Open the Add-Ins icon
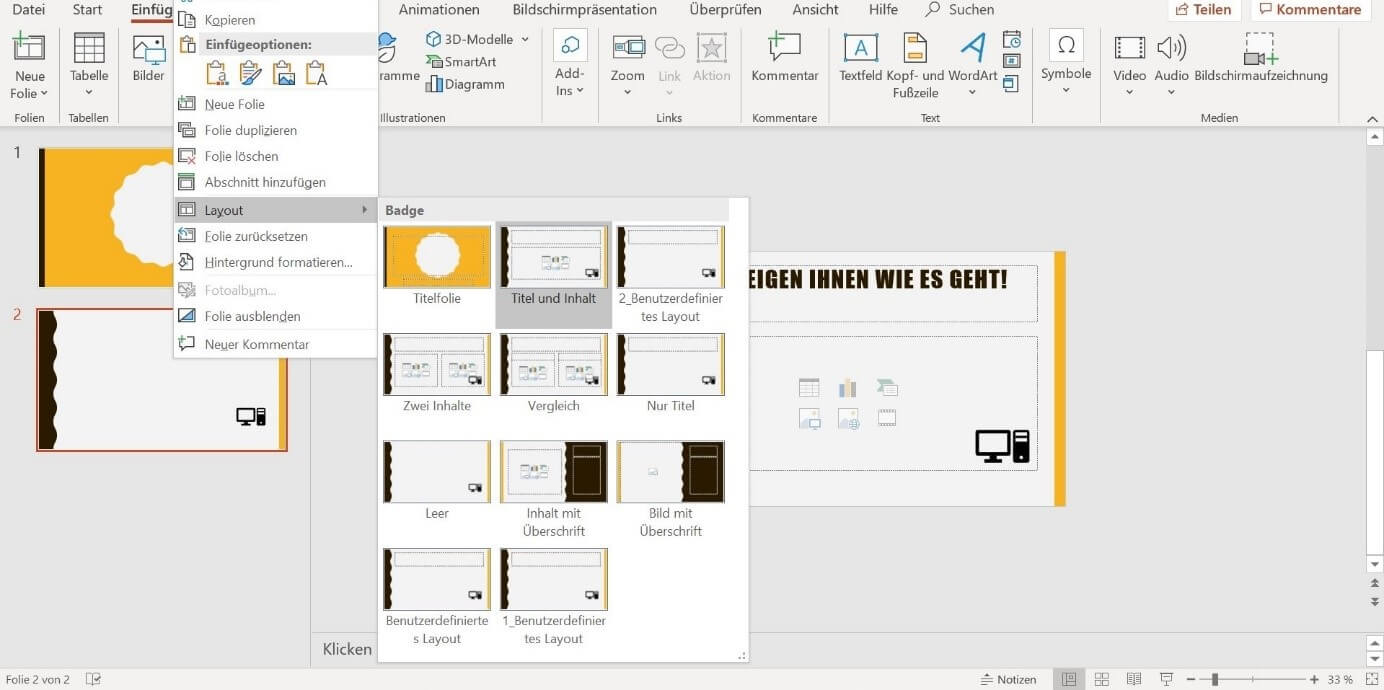The height and width of the screenshot is (690, 1384). (x=570, y=47)
